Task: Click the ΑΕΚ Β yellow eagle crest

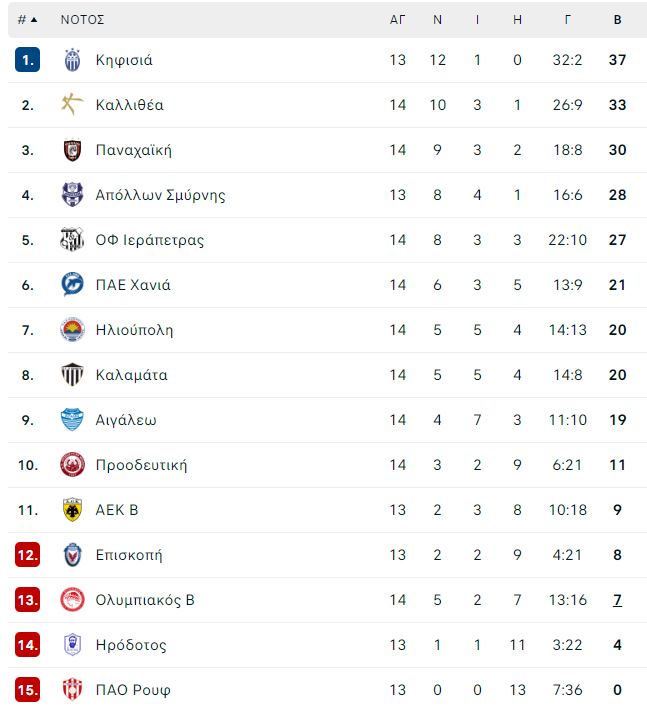Action: pos(72,510)
